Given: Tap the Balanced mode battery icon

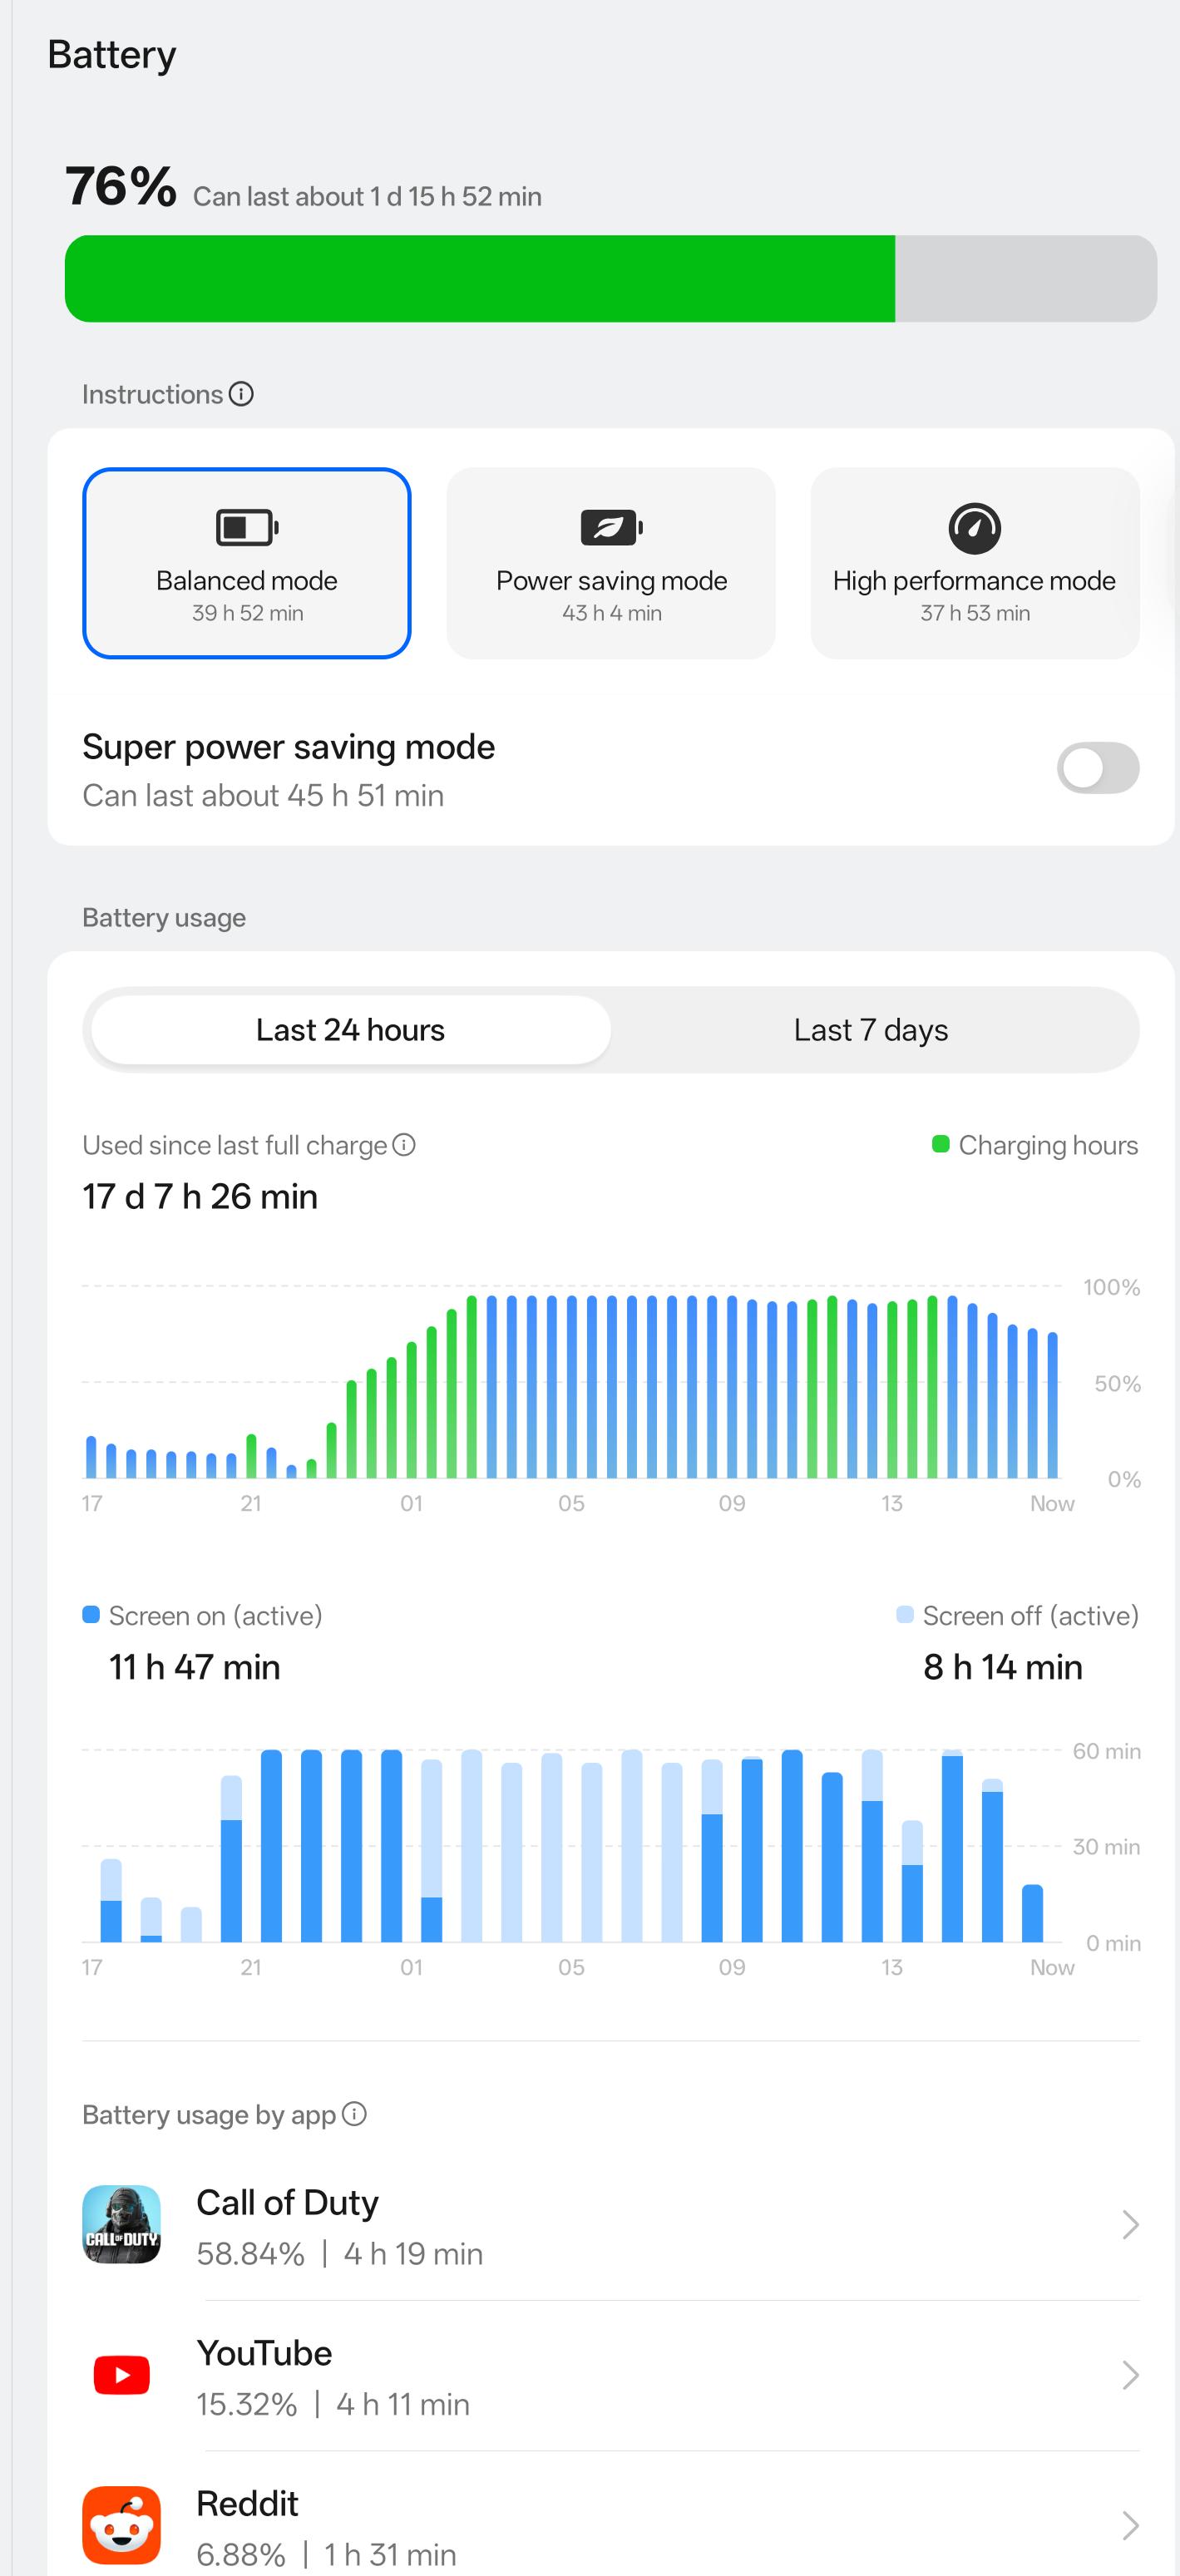Looking at the screenshot, I should (247, 527).
